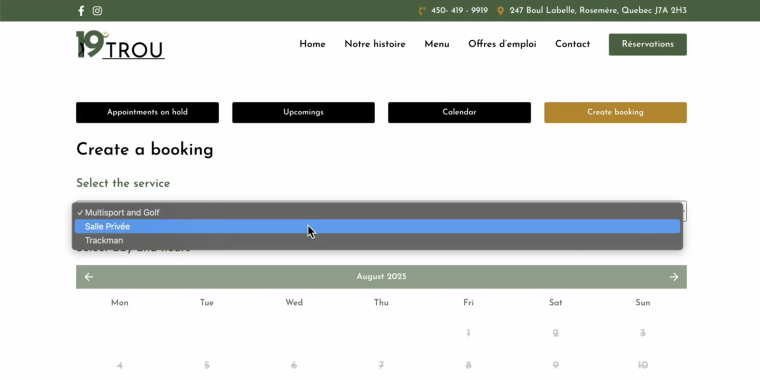Open the Contact page

[572, 44]
